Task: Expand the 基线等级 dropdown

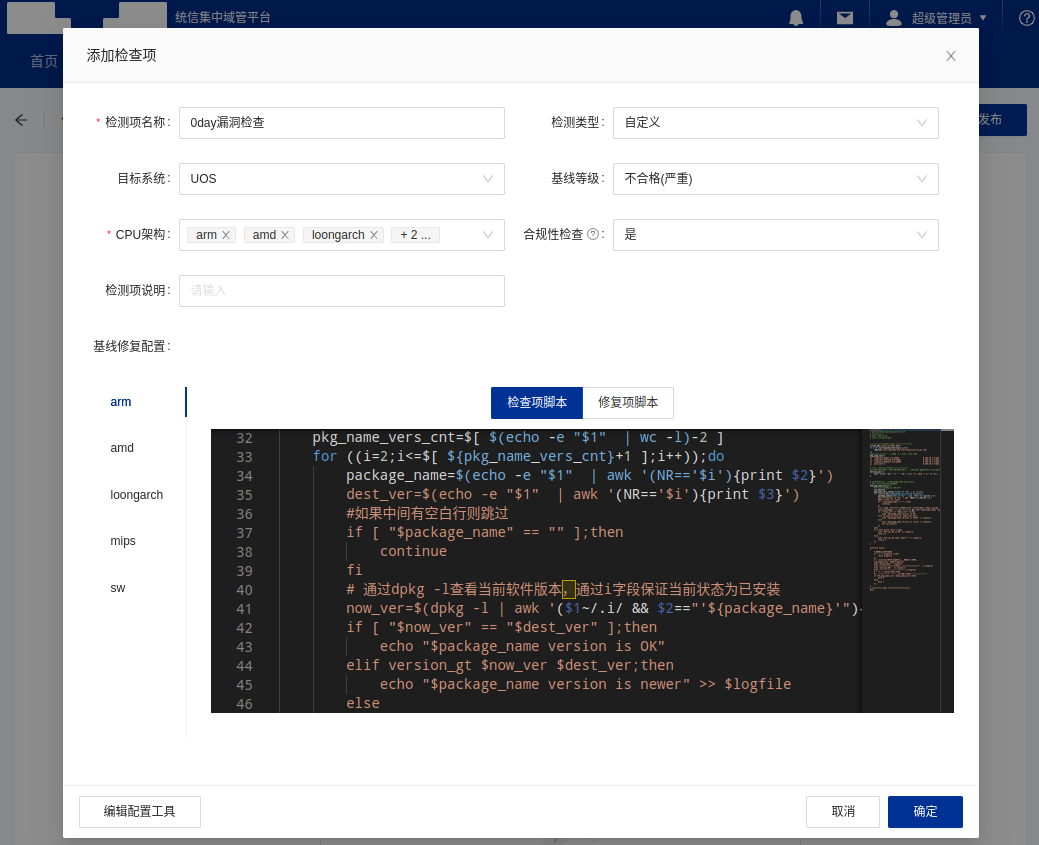Action: (775, 179)
